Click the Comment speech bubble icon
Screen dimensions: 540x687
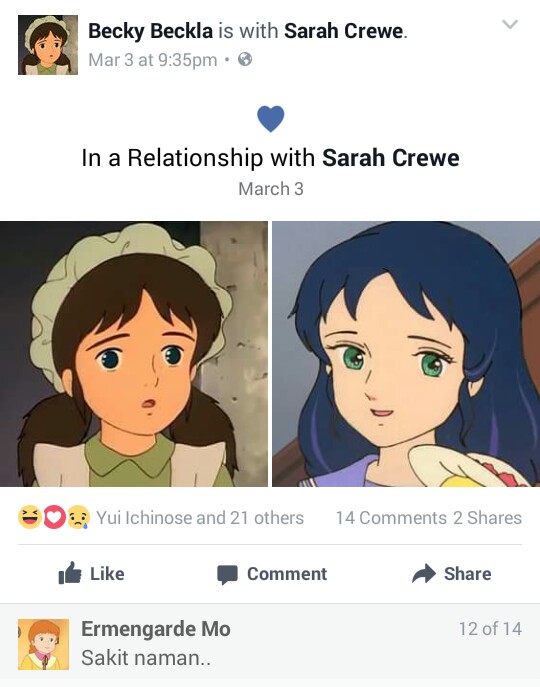(227, 574)
